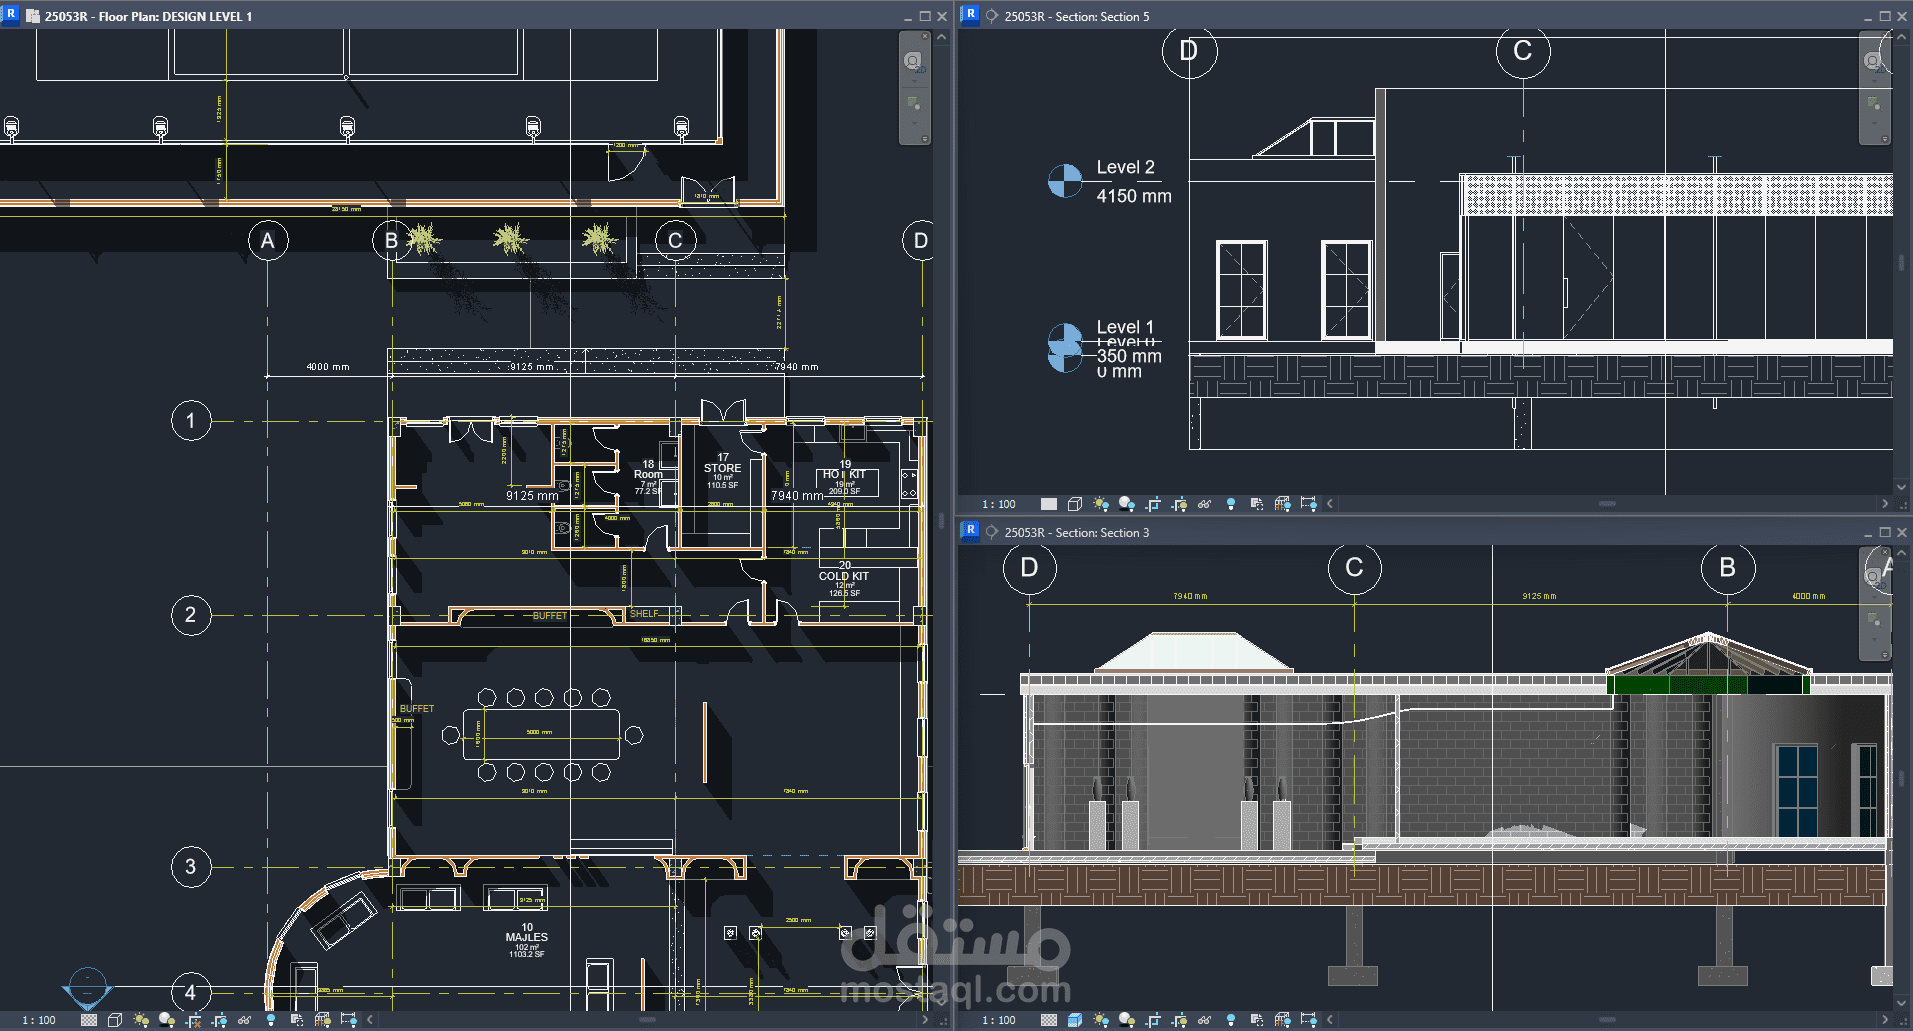
Task: Open Temporary View Properties in Section 5 view
Action: click(x=1257, y=504)
